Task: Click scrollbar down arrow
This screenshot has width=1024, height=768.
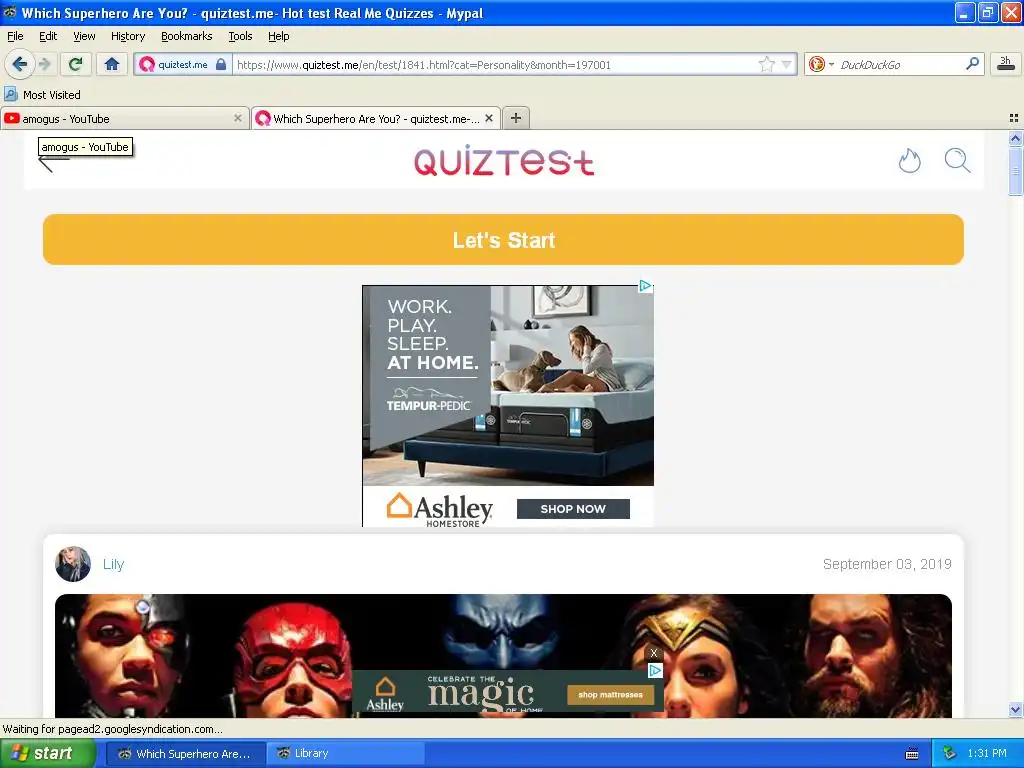Action: click(1015, 709)
